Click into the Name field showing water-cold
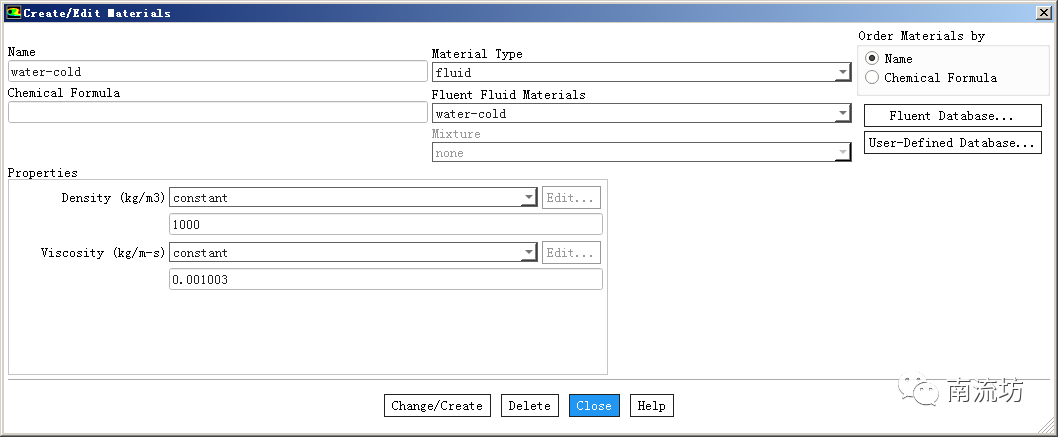 point(217,72)
